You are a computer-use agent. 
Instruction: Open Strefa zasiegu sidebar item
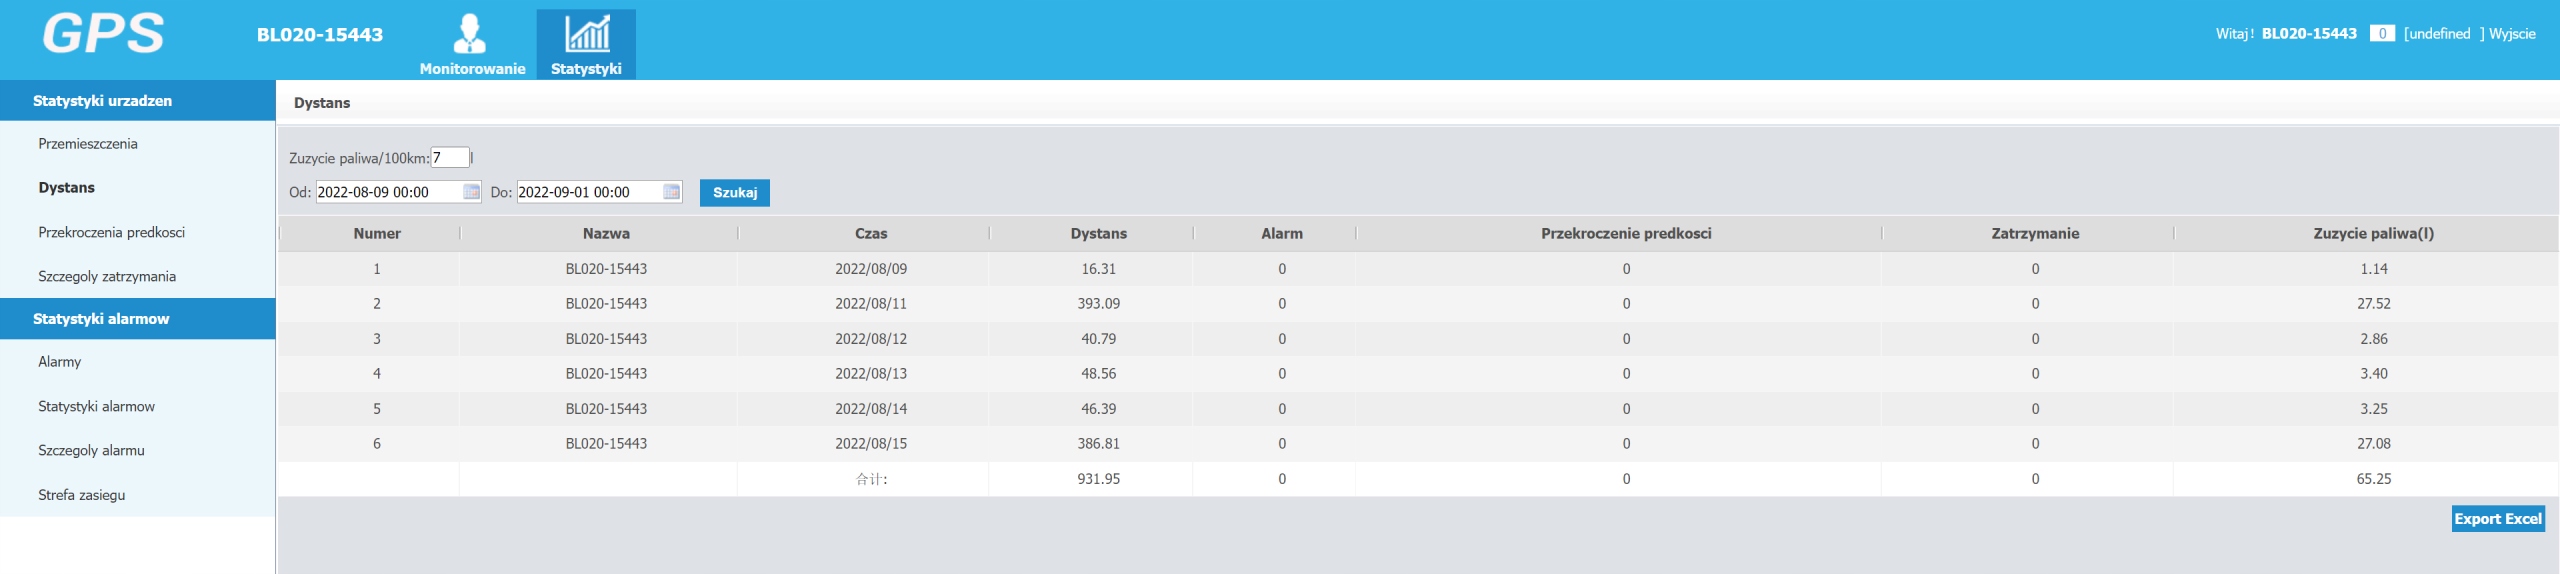tap(82, 495)
